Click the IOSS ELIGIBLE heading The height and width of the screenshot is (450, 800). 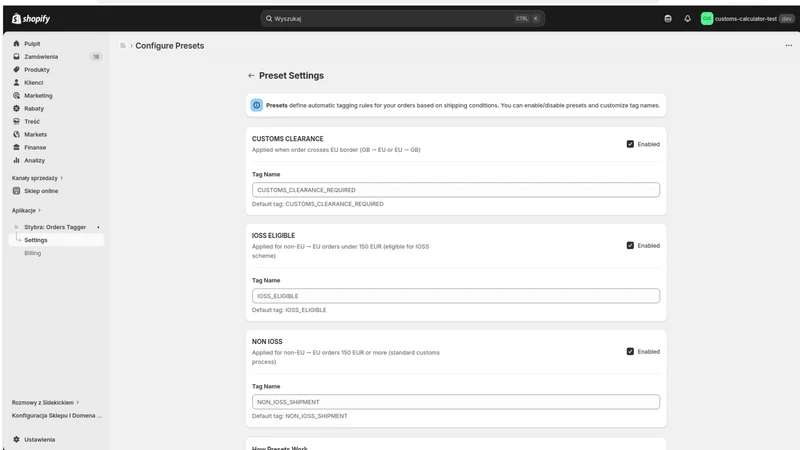[x=273, y=235]
